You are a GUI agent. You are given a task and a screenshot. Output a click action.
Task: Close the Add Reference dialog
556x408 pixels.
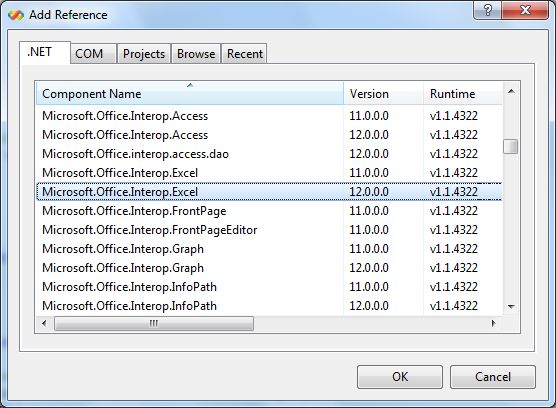coord(525,10)
